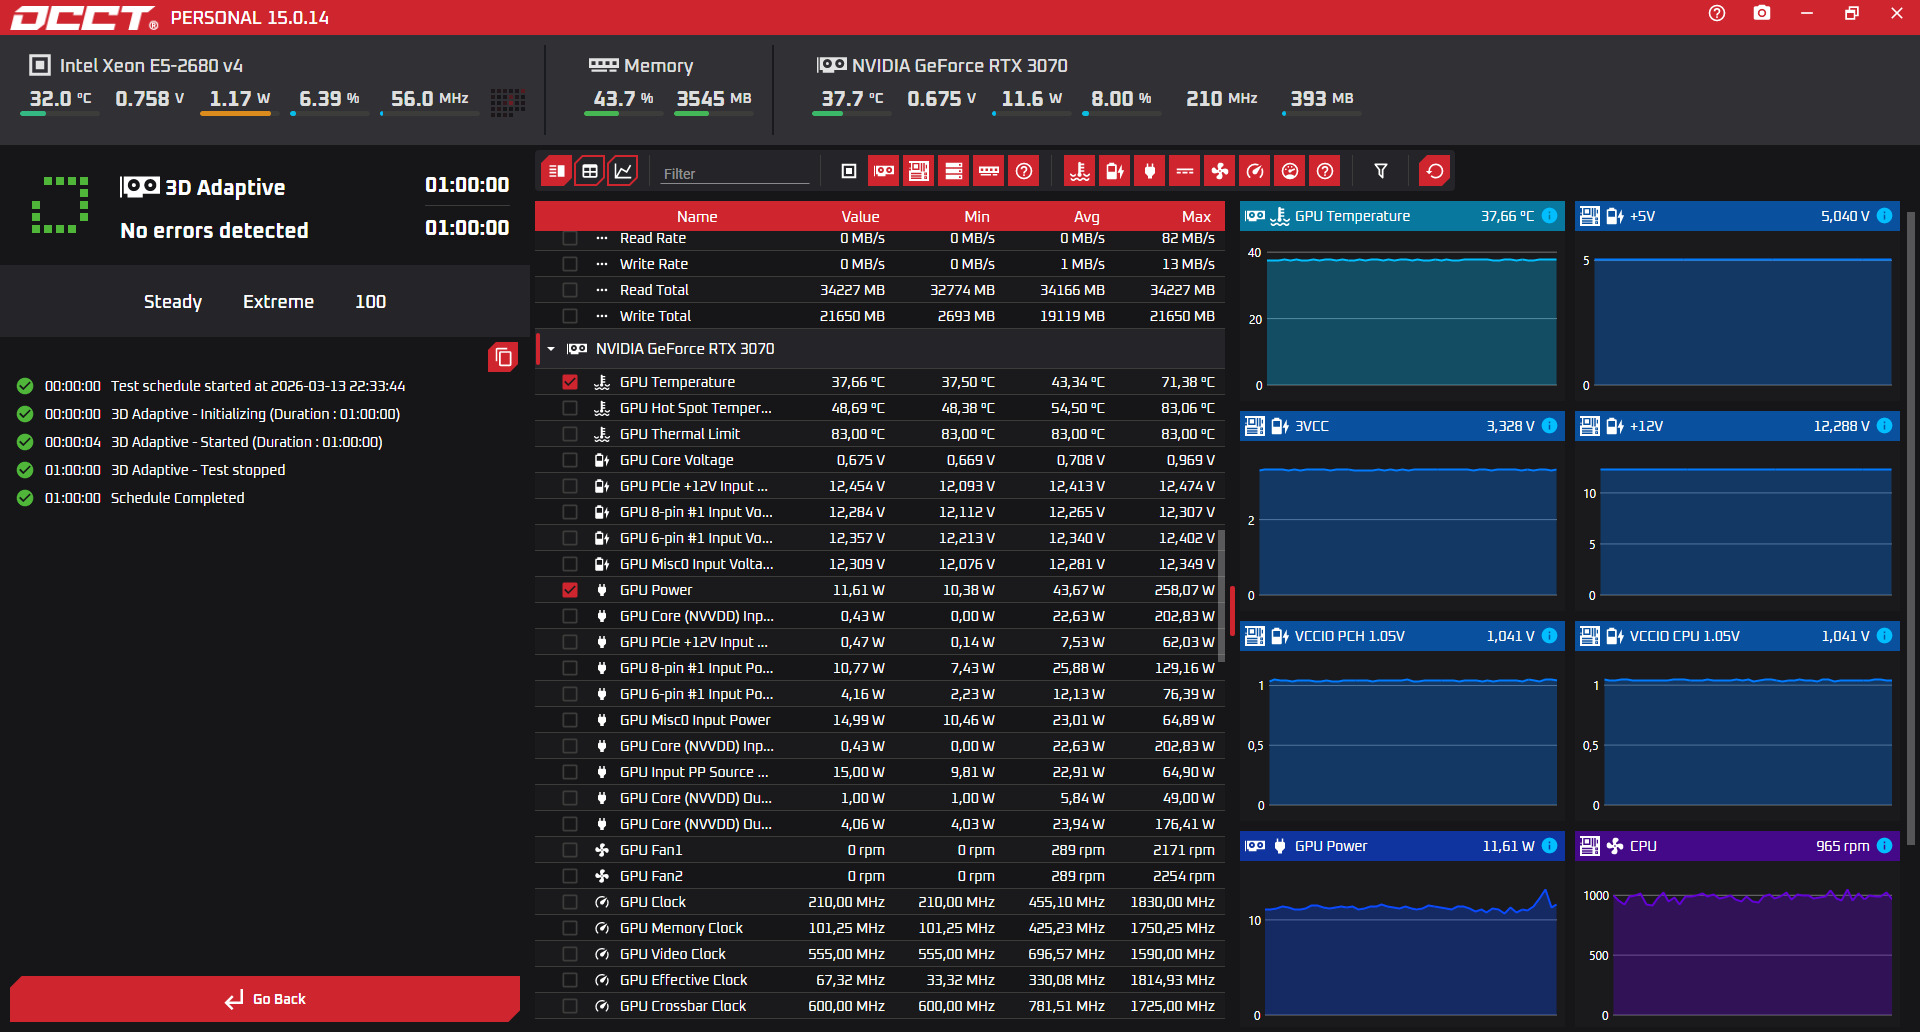
Task: Uncheck the GPU Power sensor checkbox
Action: pos(570,590)
